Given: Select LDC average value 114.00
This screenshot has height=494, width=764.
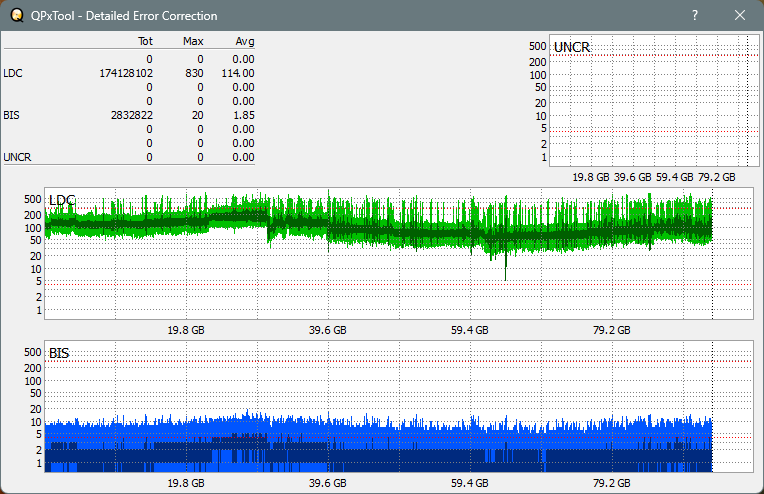Looking at the screenshot, I should [x=238, y=73].
